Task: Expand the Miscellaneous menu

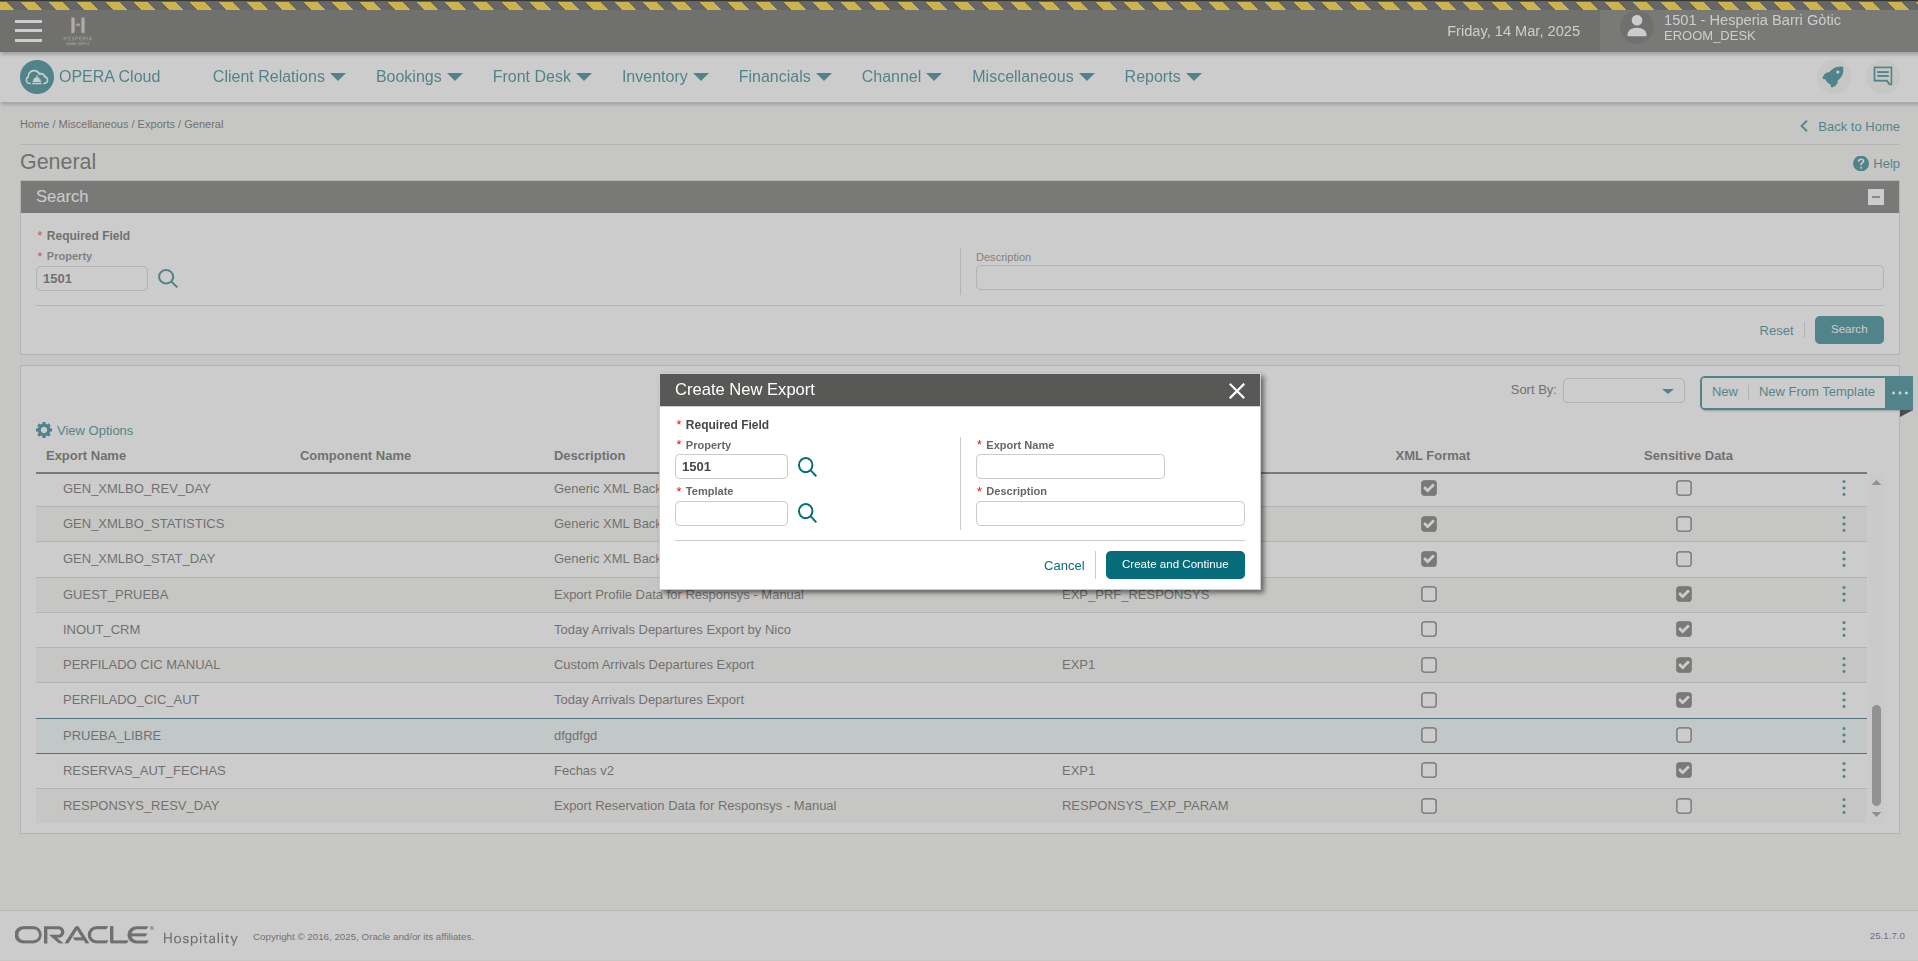Action: pos(1032,77)
